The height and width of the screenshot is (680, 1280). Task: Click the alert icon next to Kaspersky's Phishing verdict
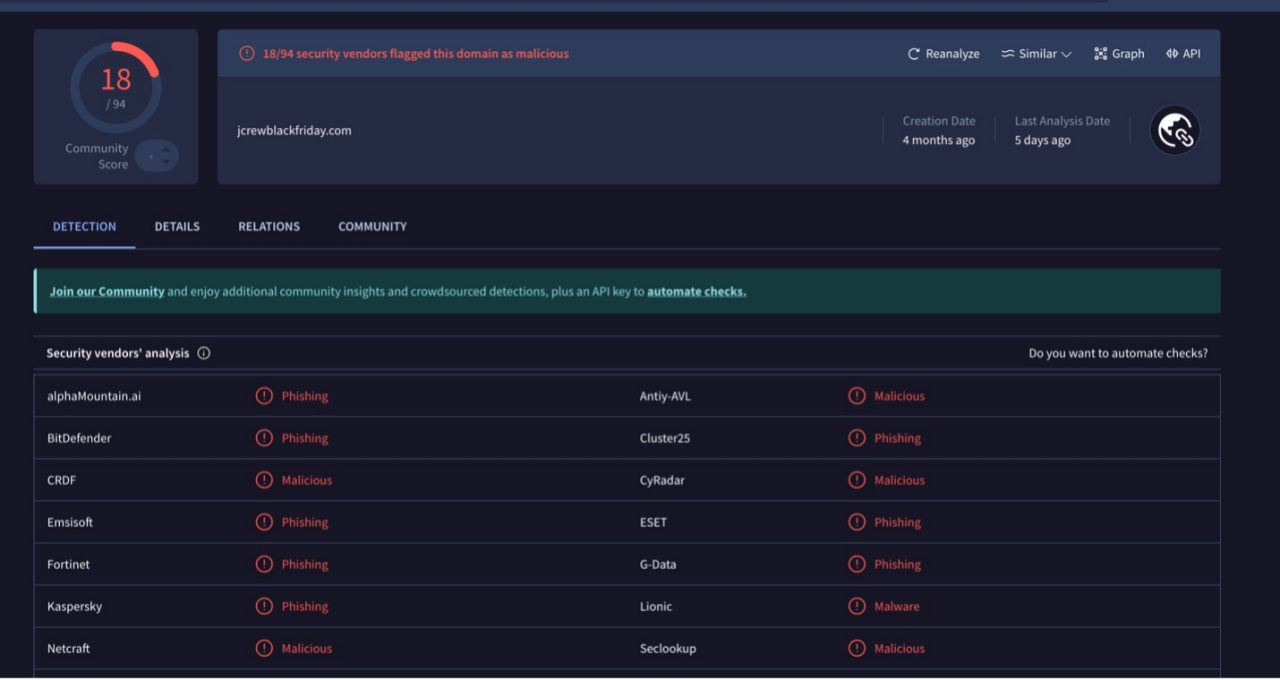coord(264,606)
